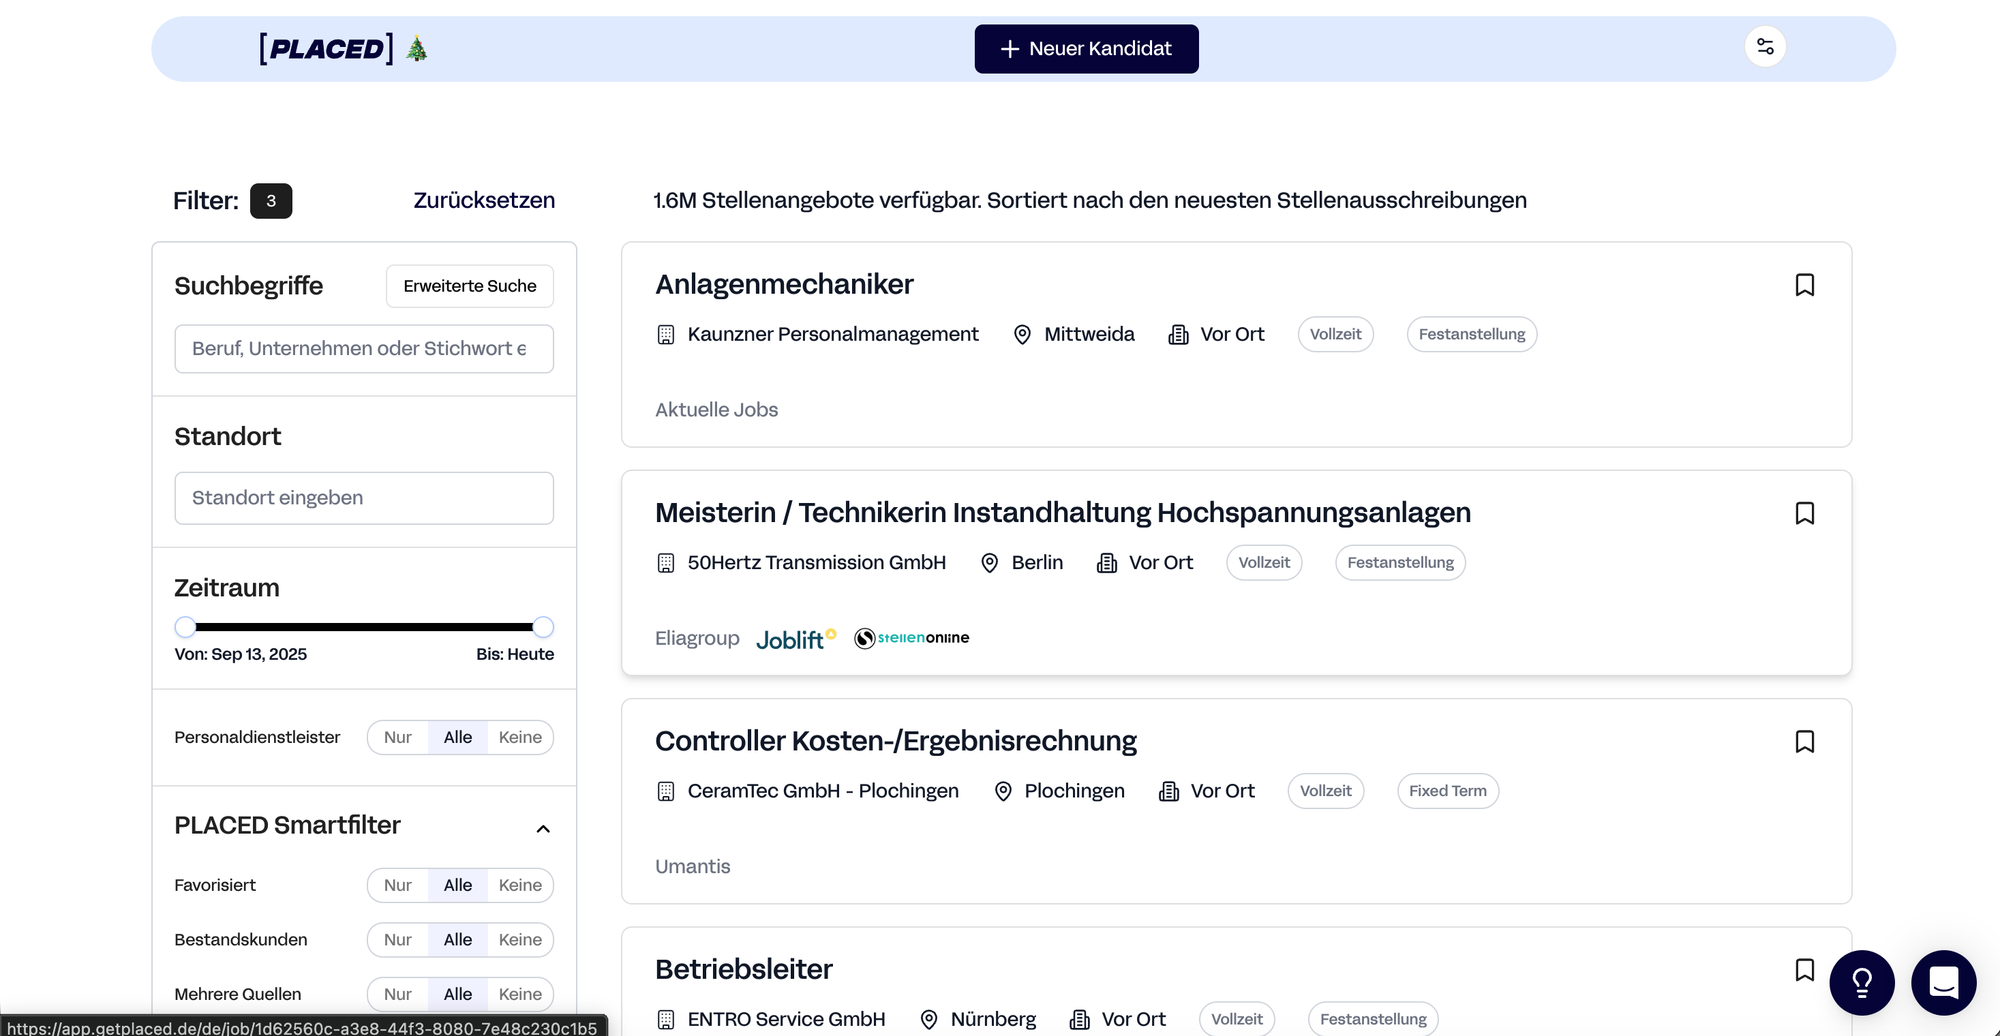This screenshot has width=2000, height=1036.
Task: Reset filters with Zurücksetzen
Action: 484,200
